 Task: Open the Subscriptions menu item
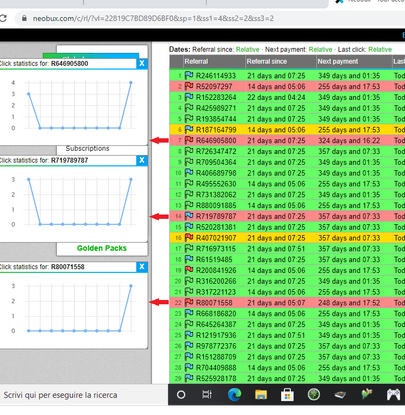[x=87, y=148]
